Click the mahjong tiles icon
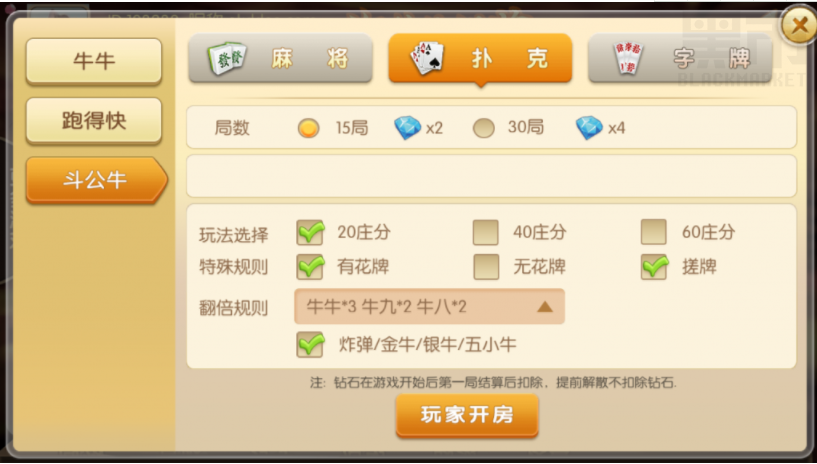 (227, 58)
